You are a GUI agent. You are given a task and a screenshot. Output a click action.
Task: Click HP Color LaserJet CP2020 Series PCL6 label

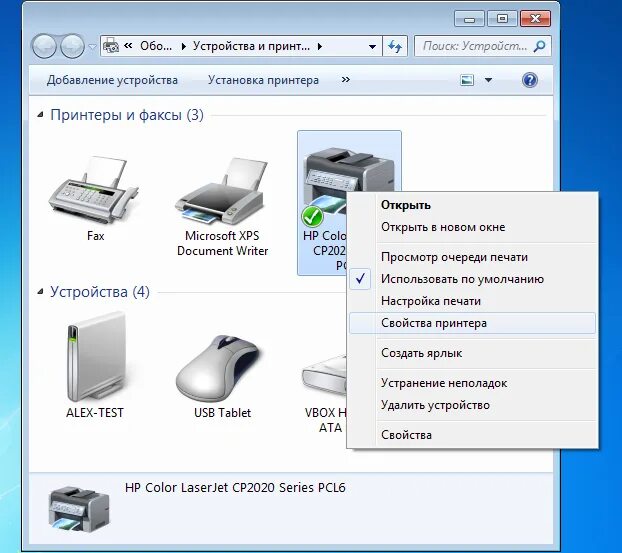pyautogui.click(x=235, y=488)
